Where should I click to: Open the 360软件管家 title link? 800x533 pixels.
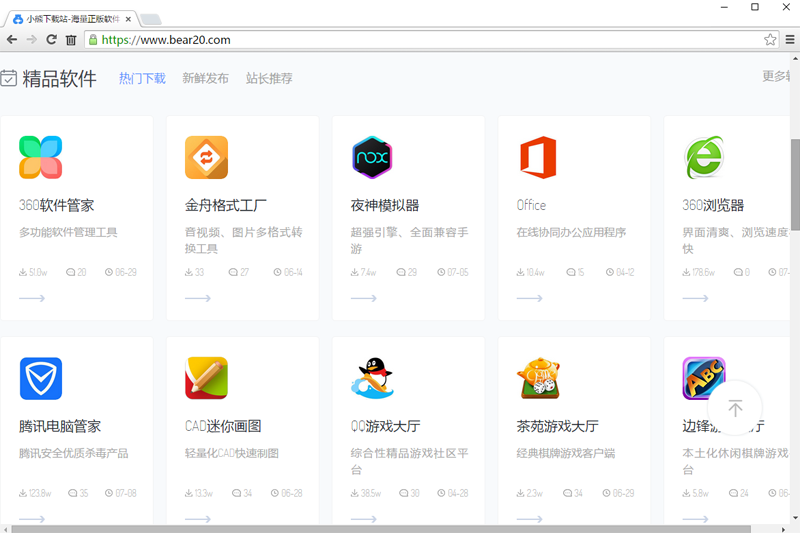(57, 205)
